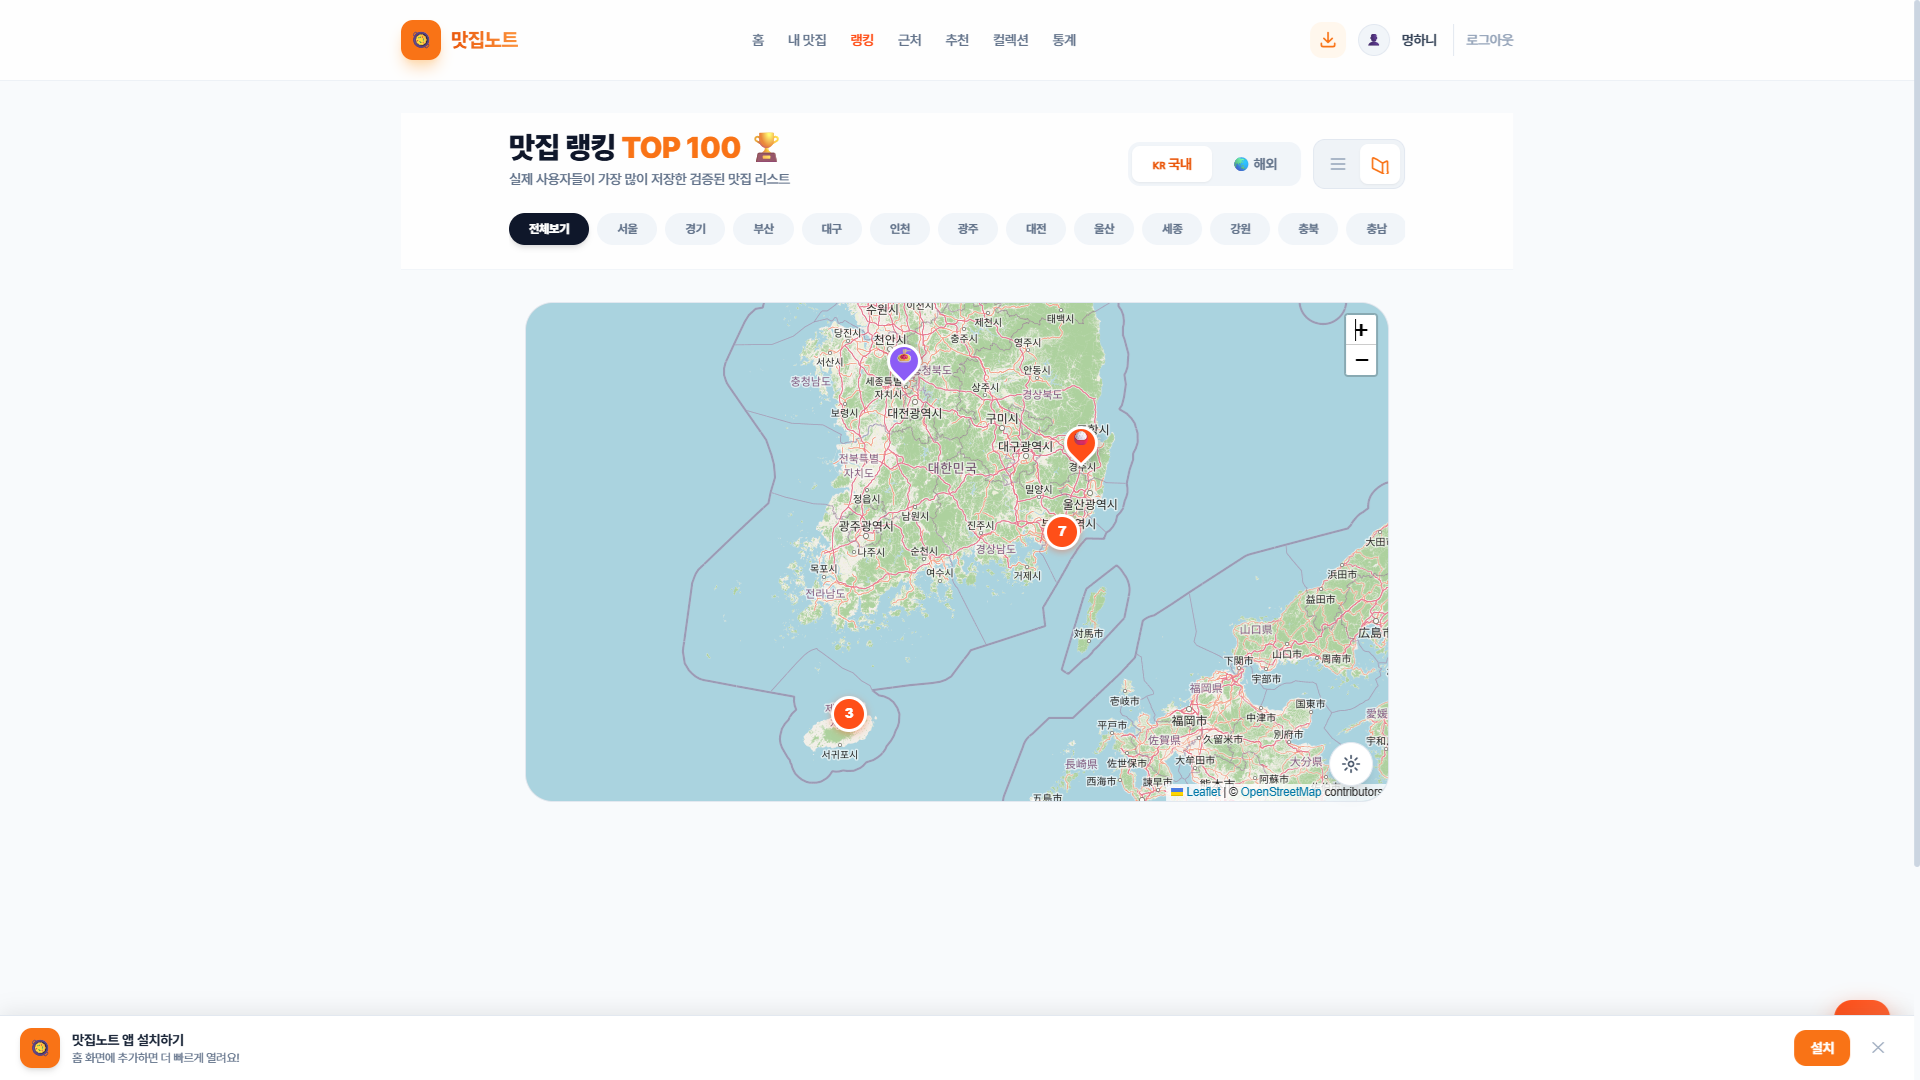
Task: Open 근처 navigation item
Action: click(x=909, y=40)
